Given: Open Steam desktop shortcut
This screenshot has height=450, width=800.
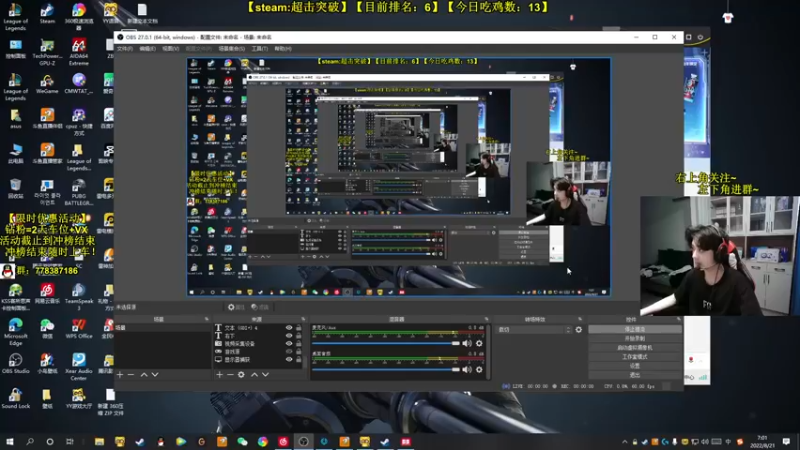Looking at the screenshot, I should click(x=47, y=14).
